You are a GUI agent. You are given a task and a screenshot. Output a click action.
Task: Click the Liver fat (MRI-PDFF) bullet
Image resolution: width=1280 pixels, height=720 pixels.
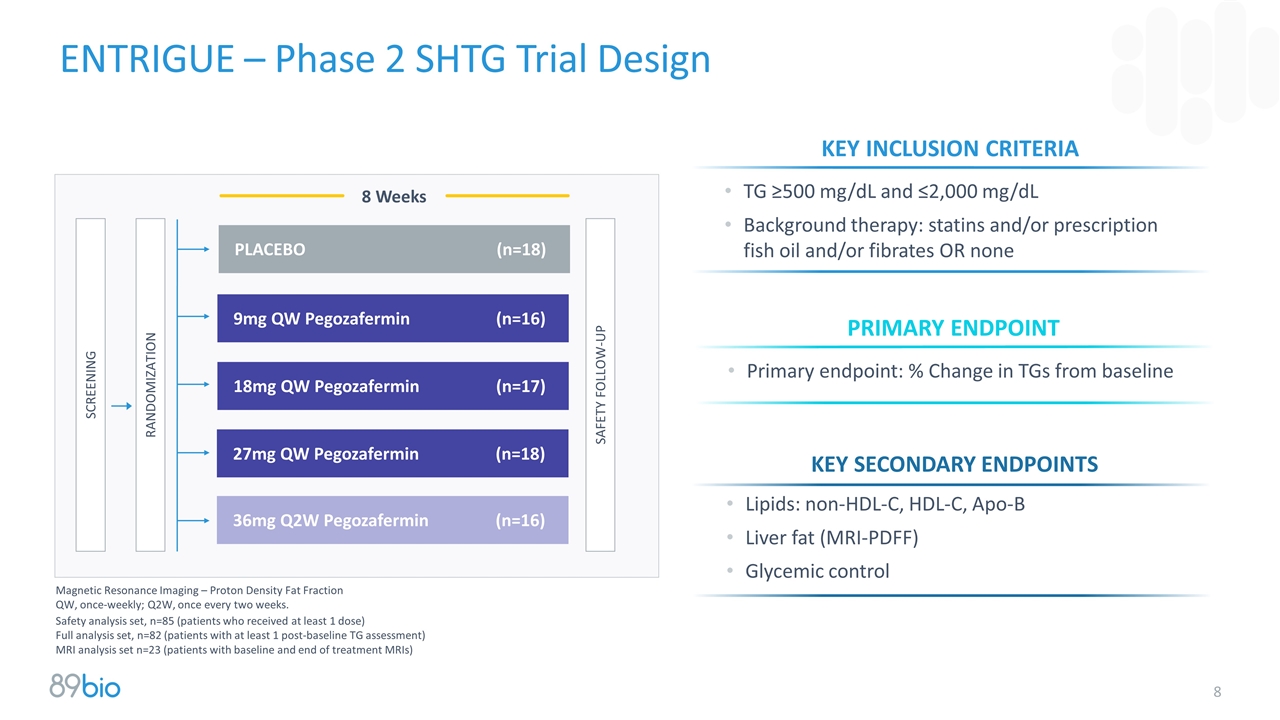(x=831, y=538)
